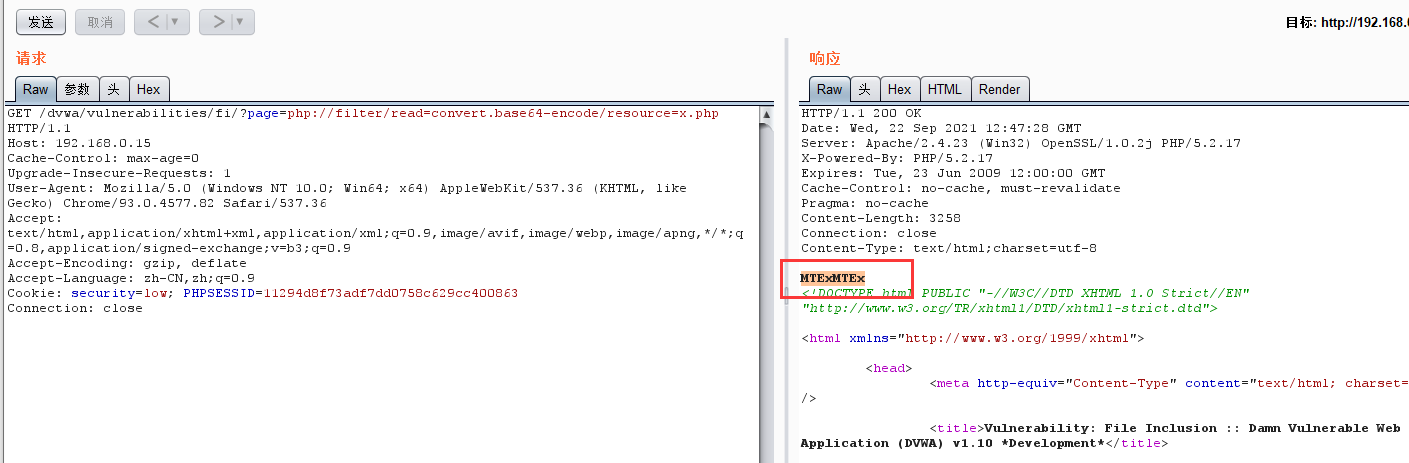Open the back-history dropdown arrow
The width and height of the screenshot is (1409, 463).
tap(175, 22)
